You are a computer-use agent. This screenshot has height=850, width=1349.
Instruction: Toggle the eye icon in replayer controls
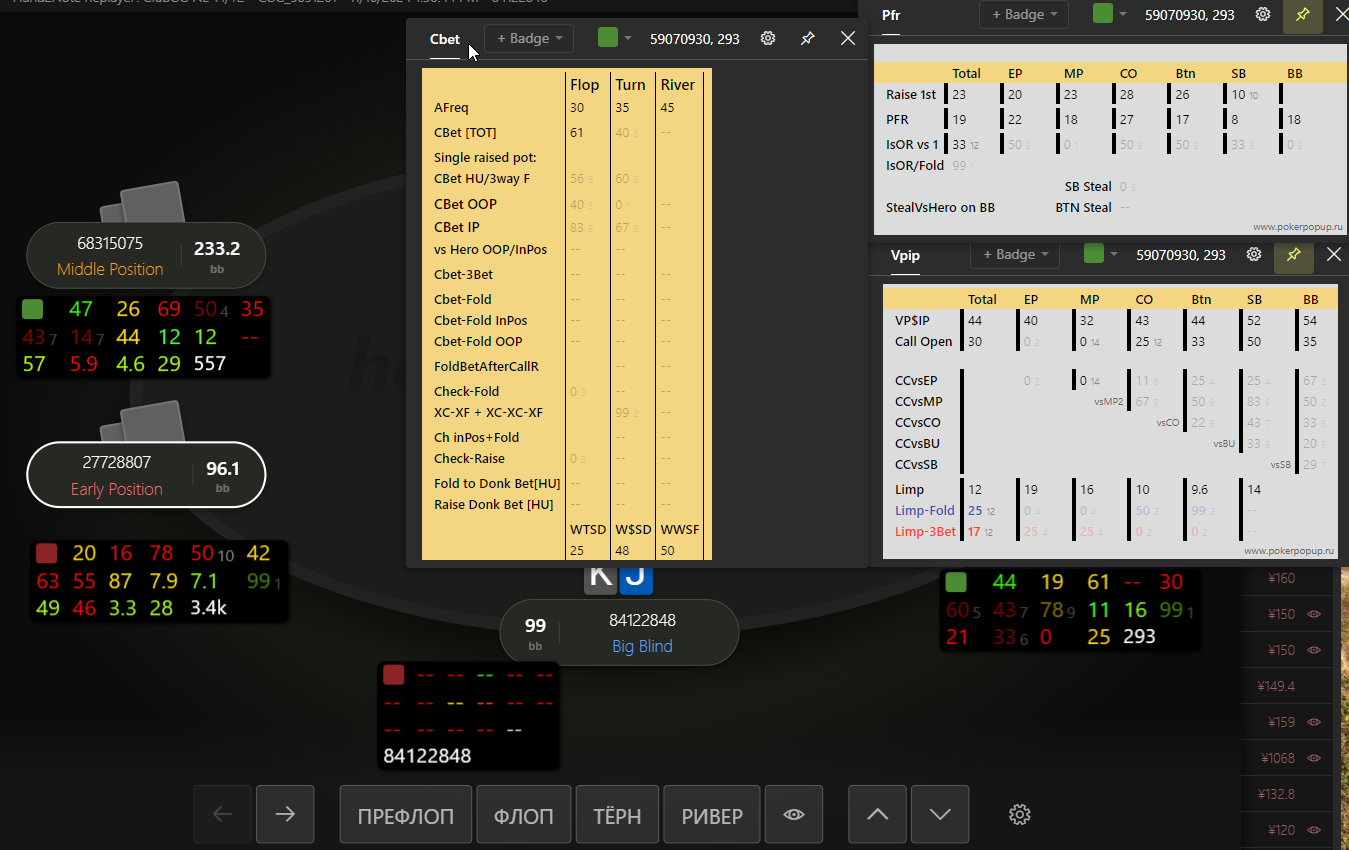tap(794, 814)
